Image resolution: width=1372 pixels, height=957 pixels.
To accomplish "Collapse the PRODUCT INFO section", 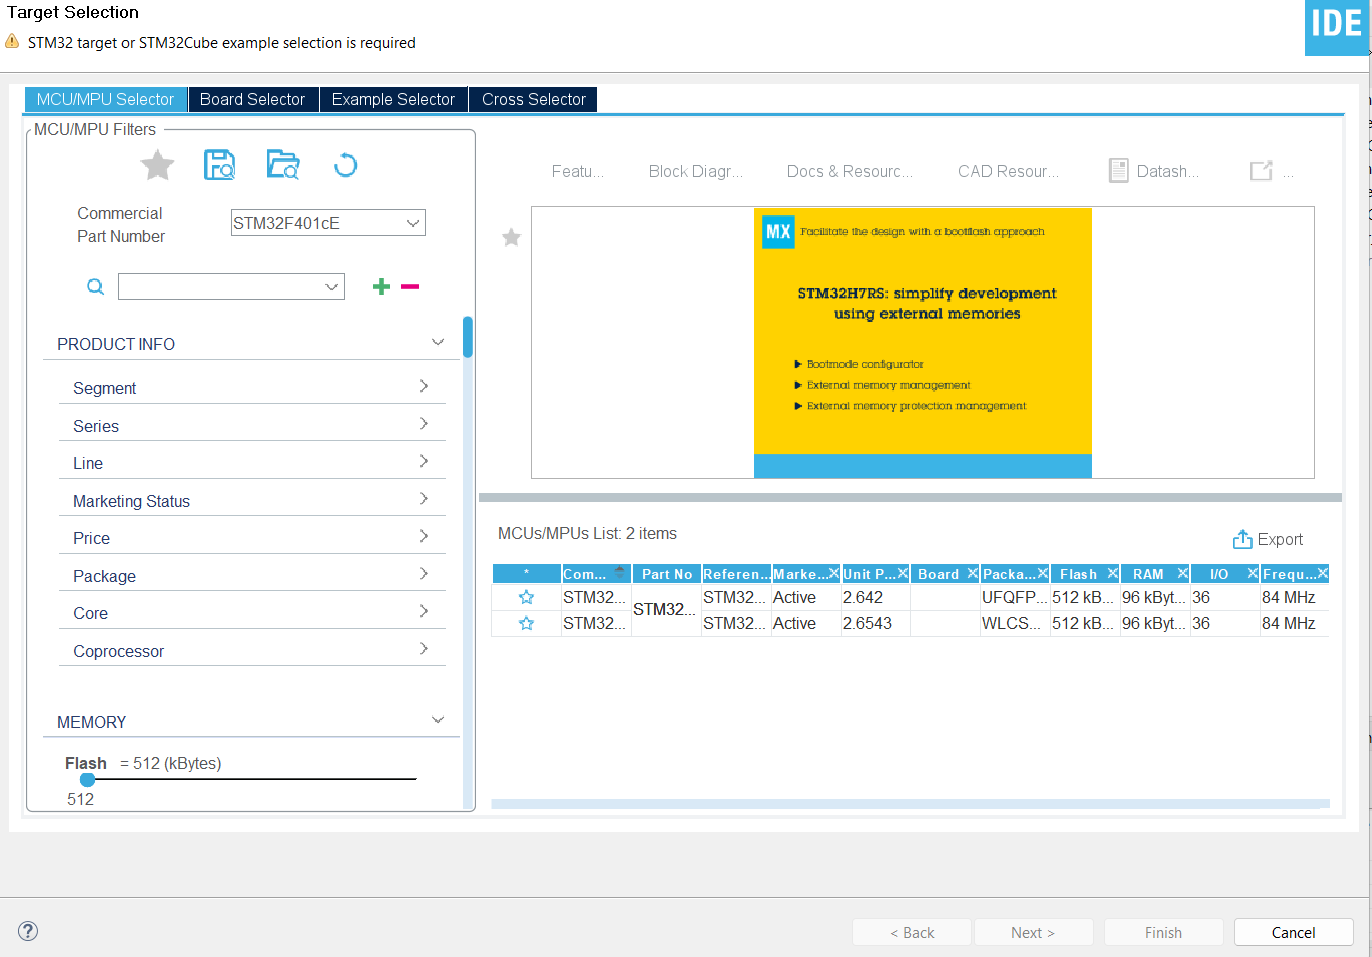I will click(x=437, y=342).
